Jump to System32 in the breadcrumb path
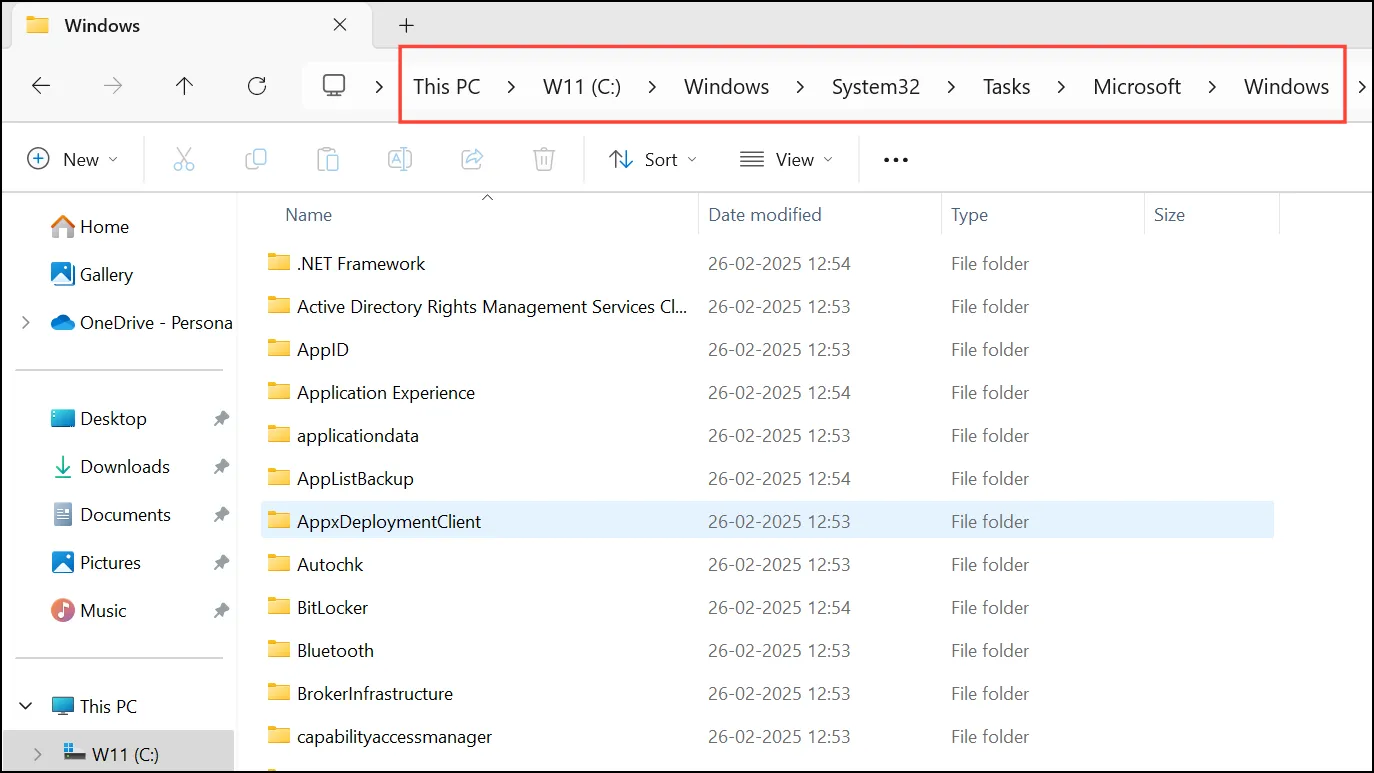 [876, 87]
